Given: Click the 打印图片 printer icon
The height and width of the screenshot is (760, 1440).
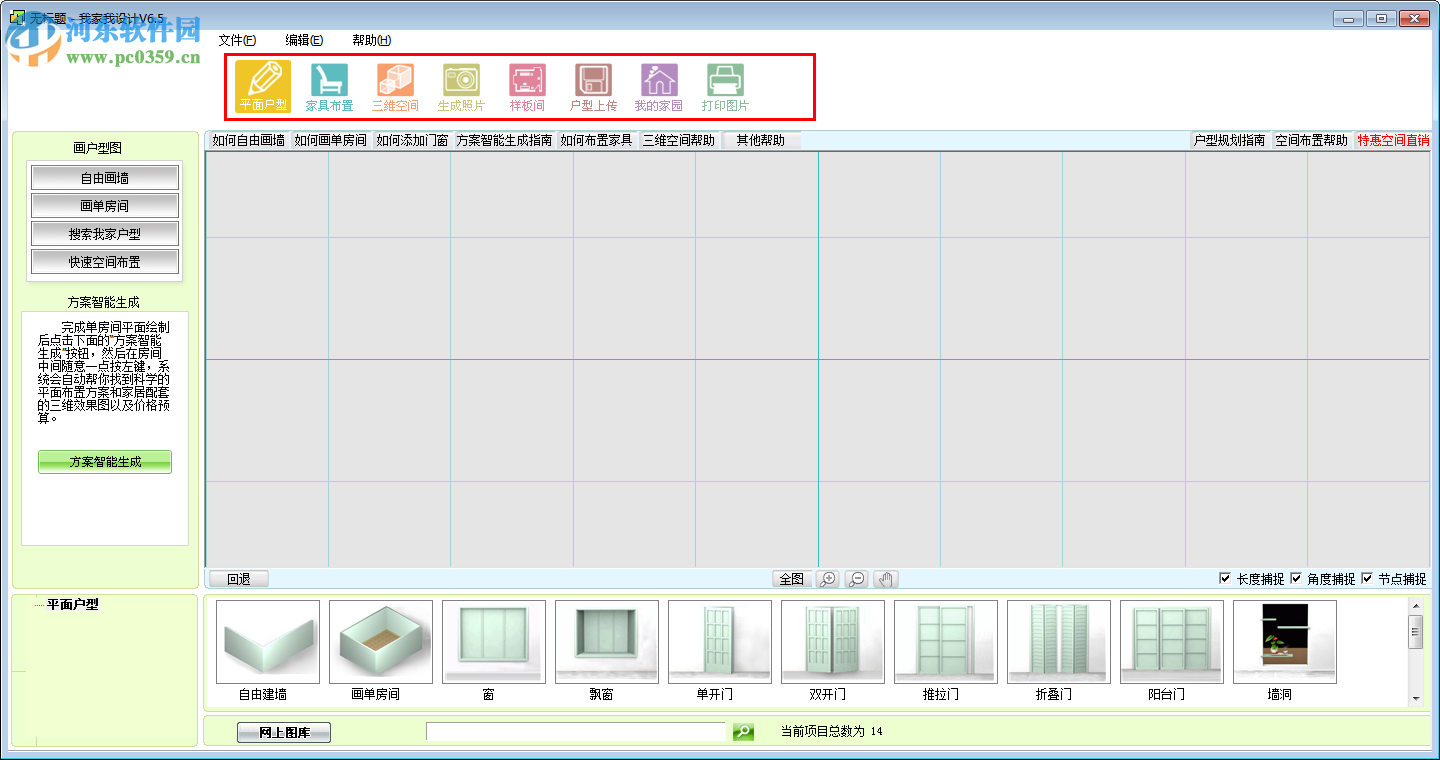Looking at the screenshot, I should [725, 86].
